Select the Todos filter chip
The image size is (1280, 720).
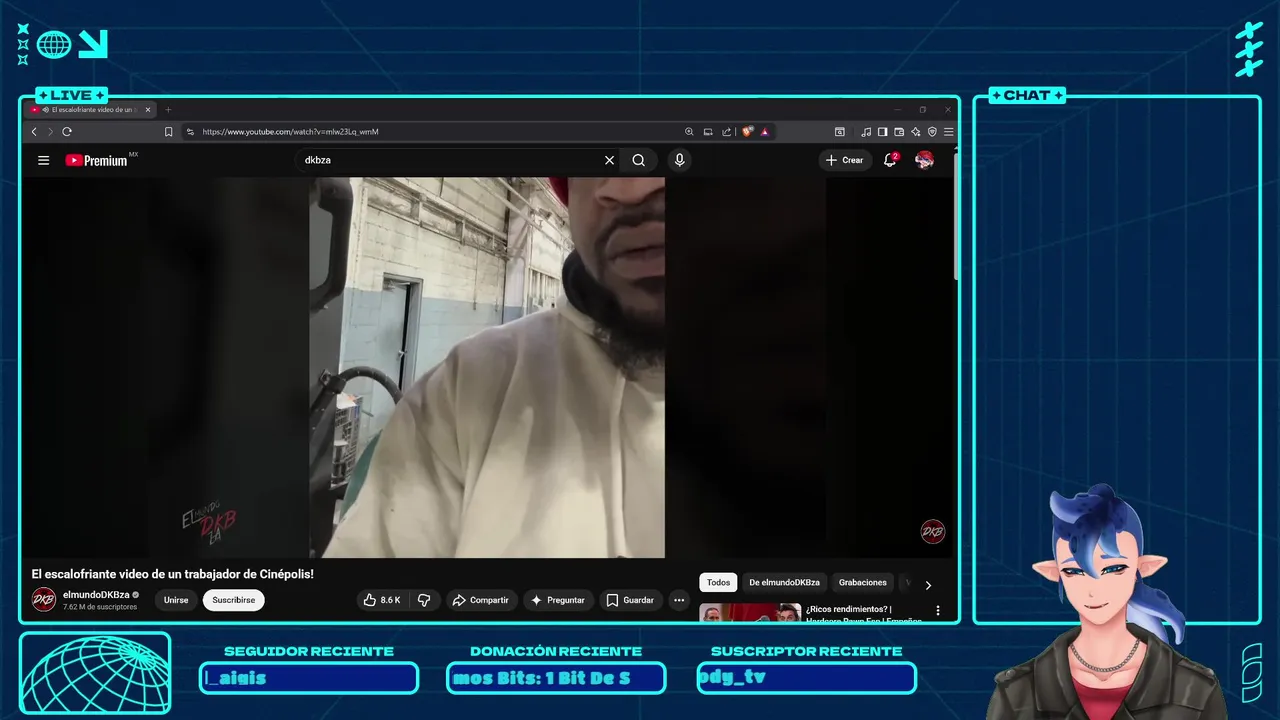pos(718,582)
